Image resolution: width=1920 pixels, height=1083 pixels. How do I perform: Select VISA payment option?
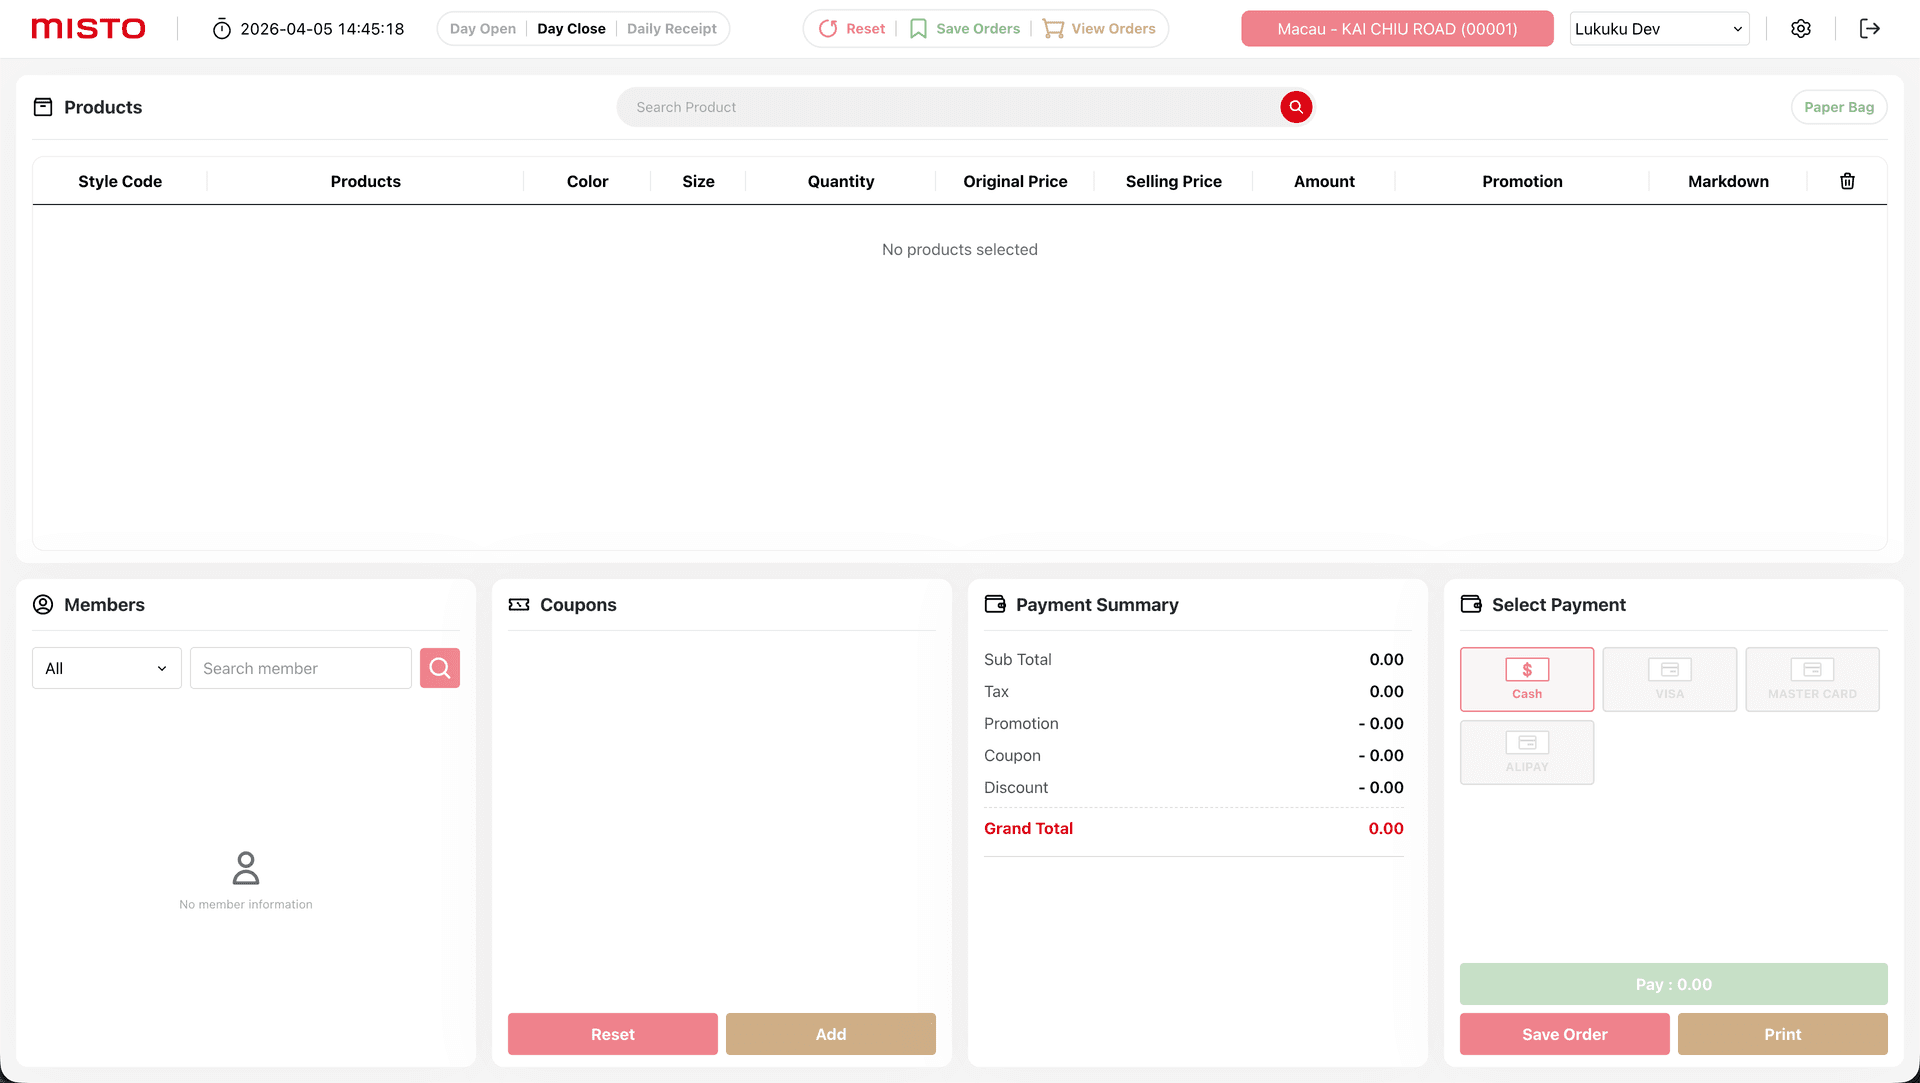(x=1669, y=679)
